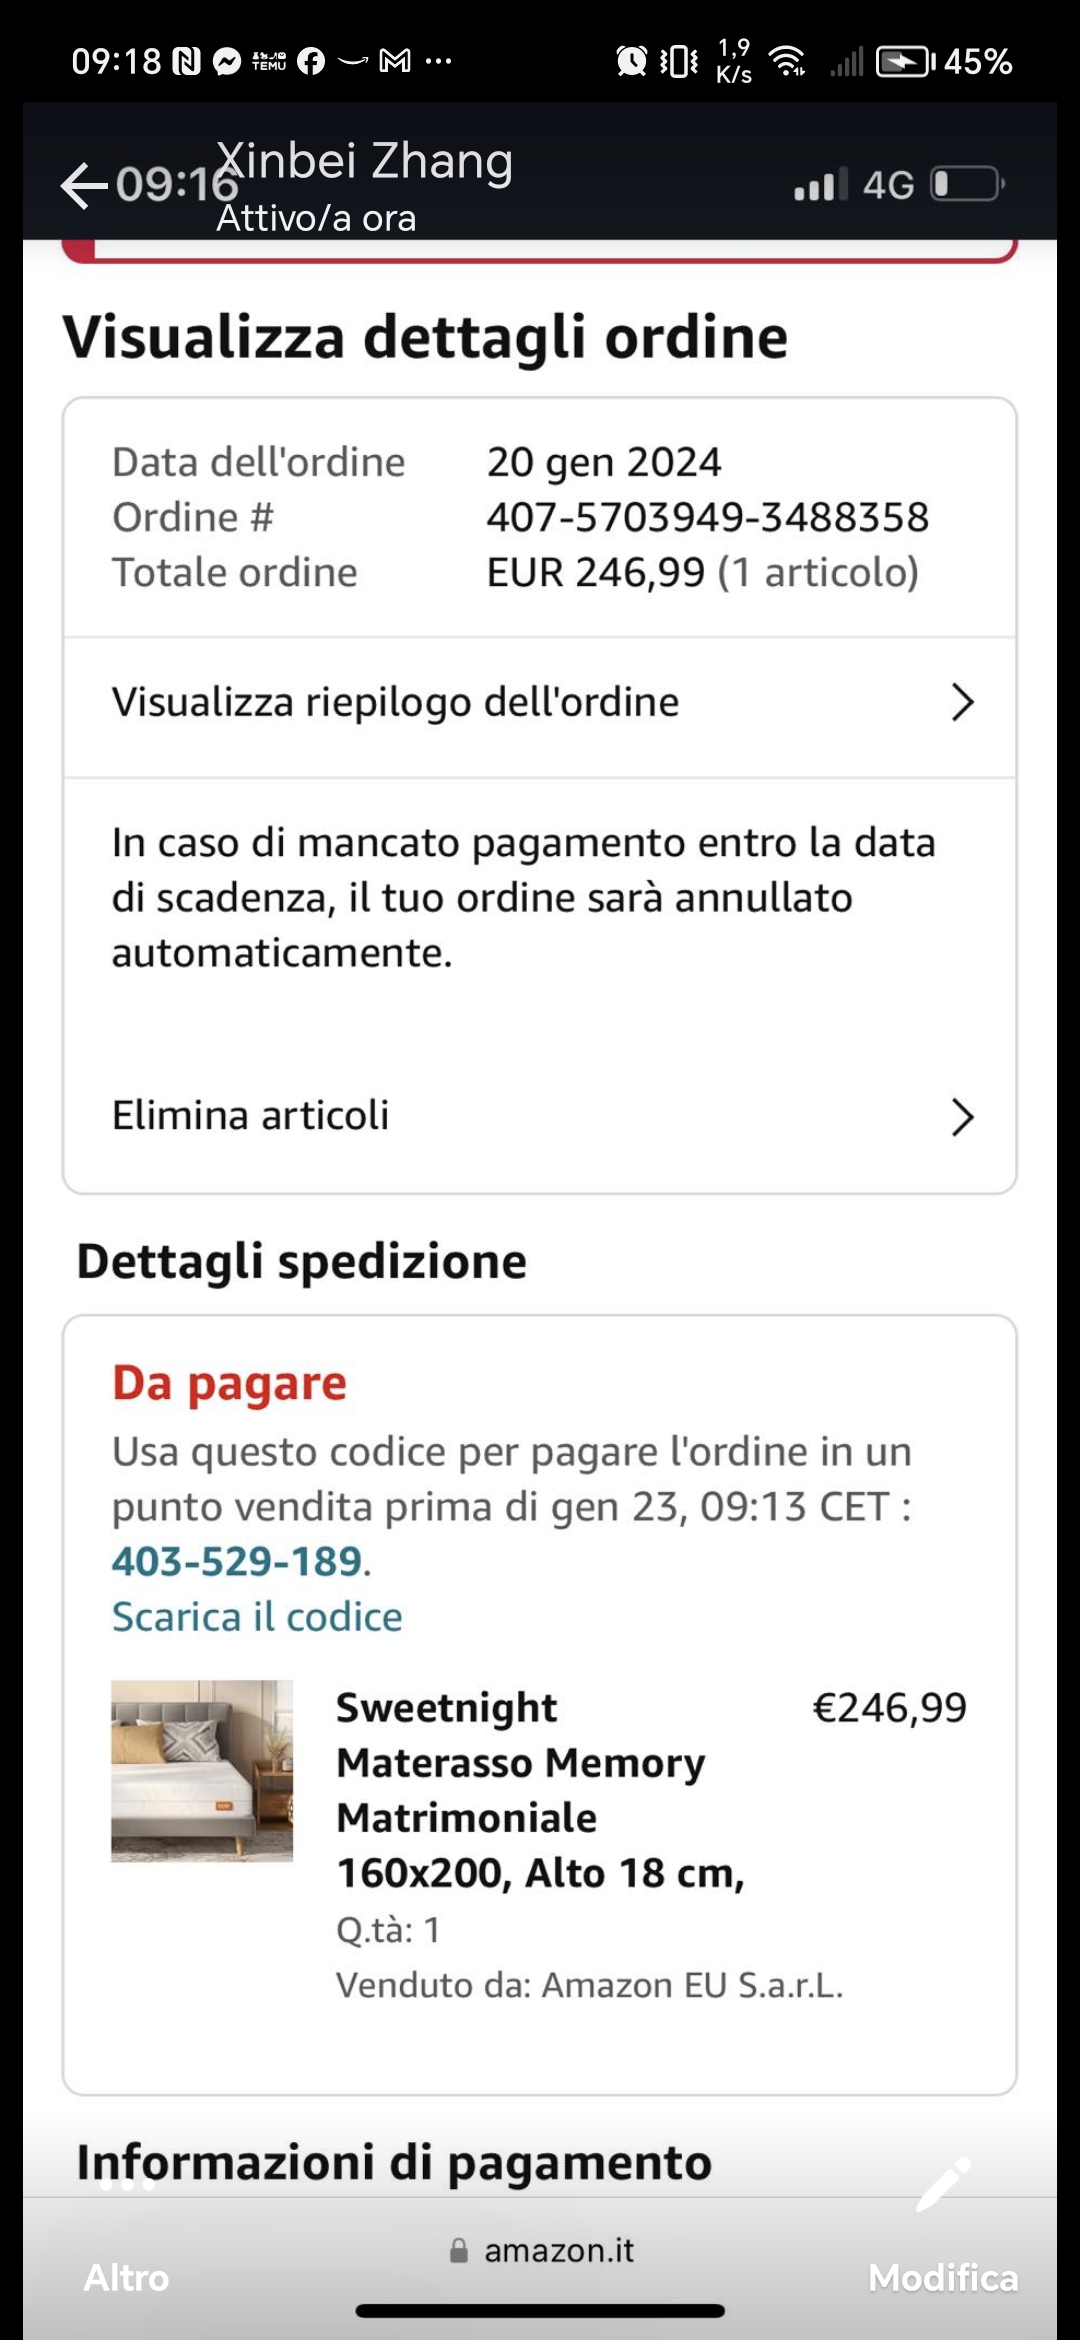Tap the amazon.it address bar

(x=558, y=2251)
